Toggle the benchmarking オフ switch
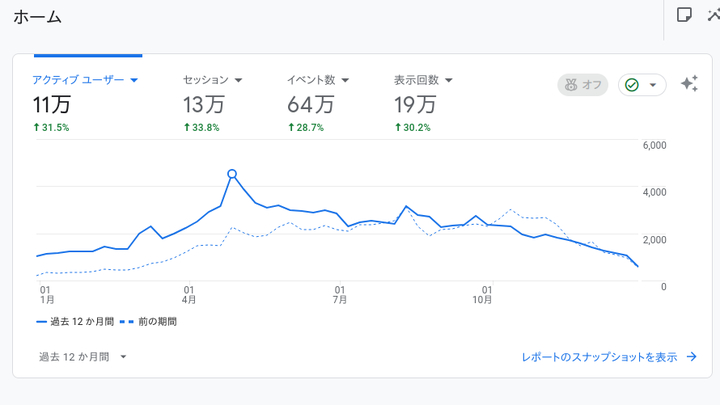This screenshot has width=720, height=405. click(582, 85)
